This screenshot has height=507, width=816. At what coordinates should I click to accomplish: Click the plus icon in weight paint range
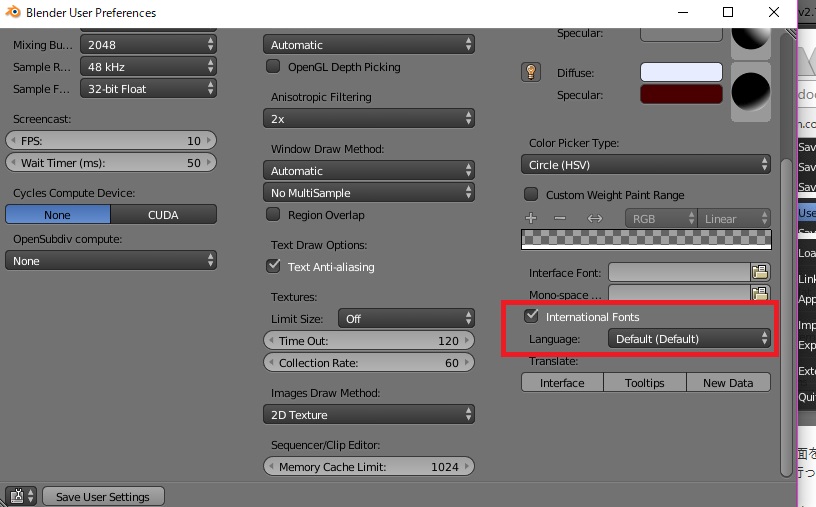[x=531, y=218]
